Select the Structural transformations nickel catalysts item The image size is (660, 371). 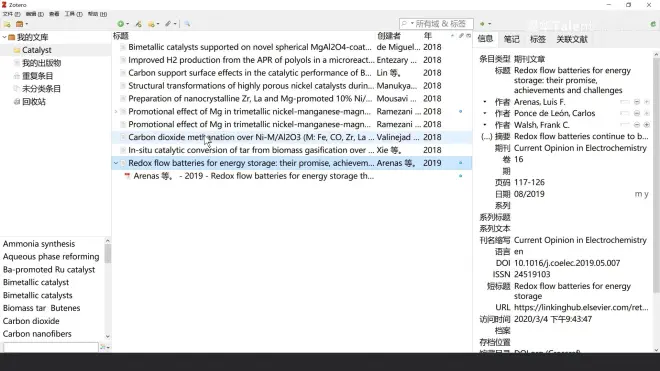pyautogui.click(x=292, y=86)
